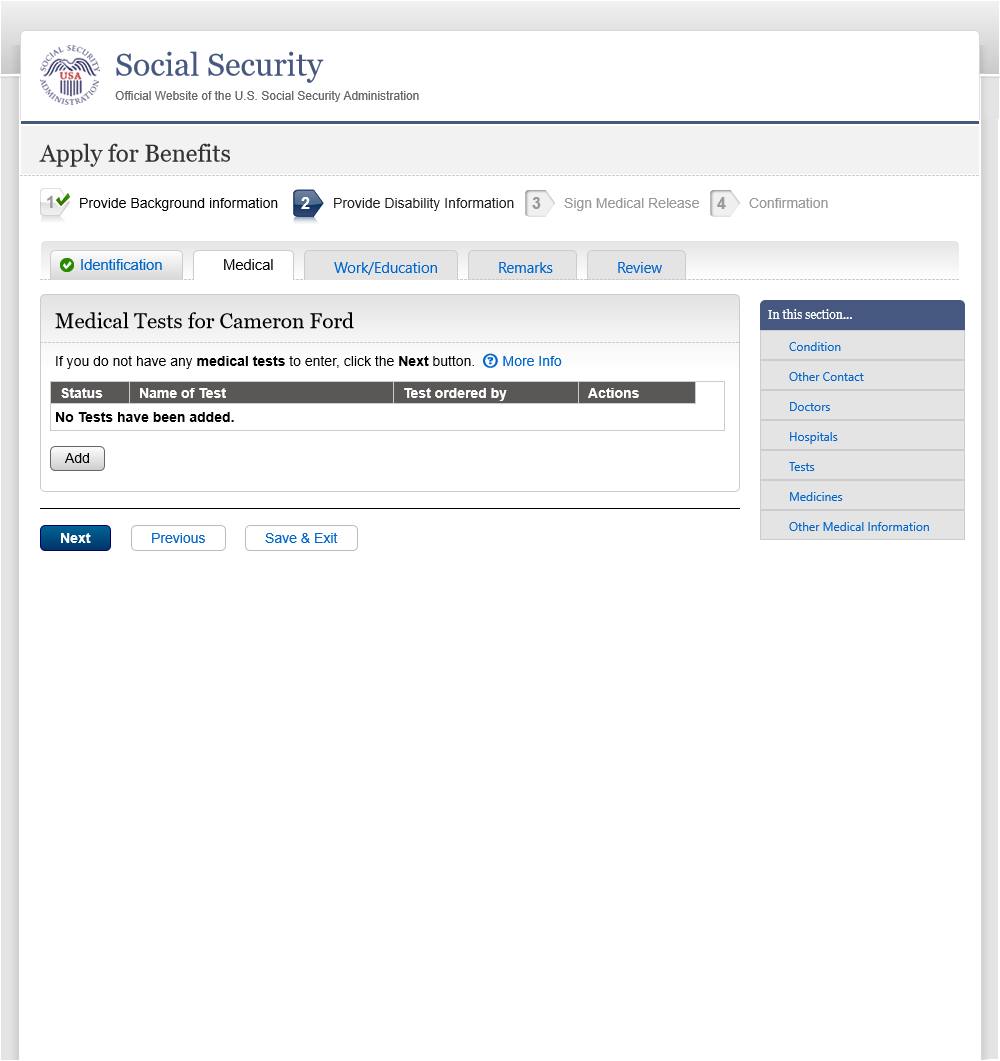Open the Remarks tab

tap(525, 267)
